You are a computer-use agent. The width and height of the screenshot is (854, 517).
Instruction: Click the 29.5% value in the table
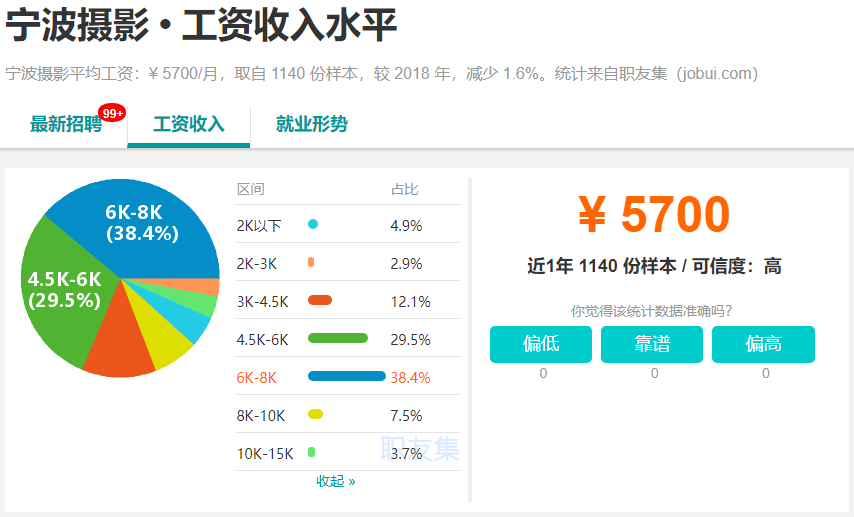[410, 340]
